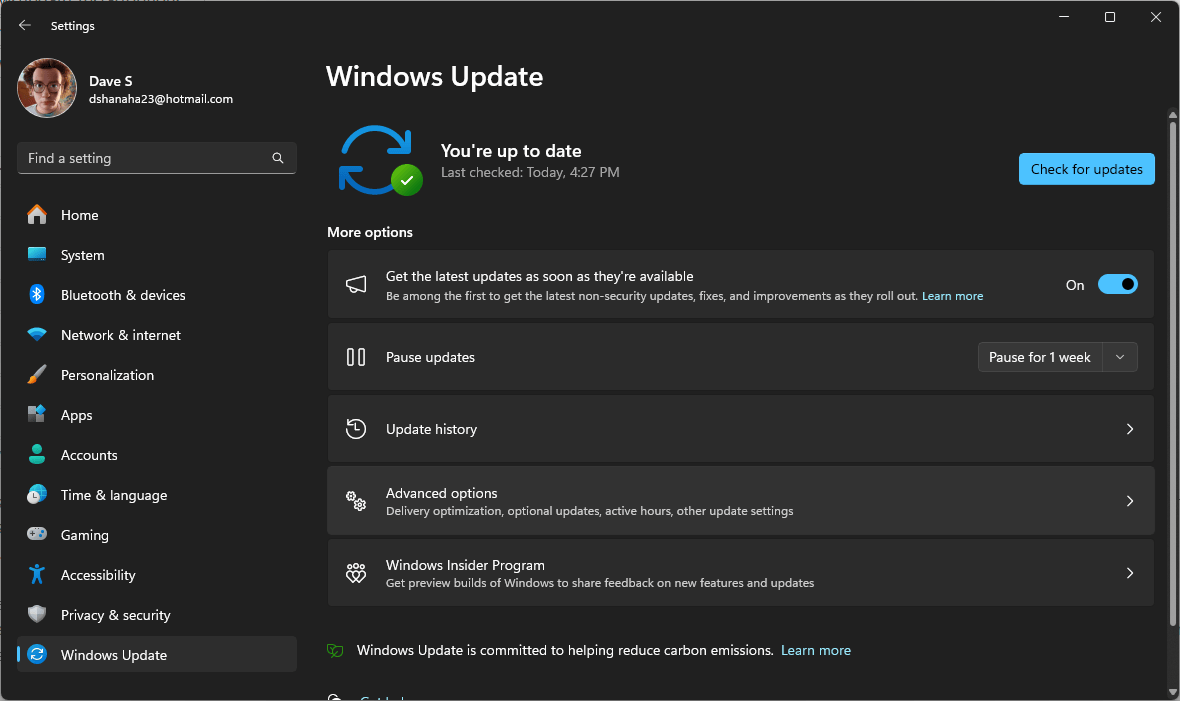Select the Apps settings icon
1180x701 pixels.
click(37, 415)
